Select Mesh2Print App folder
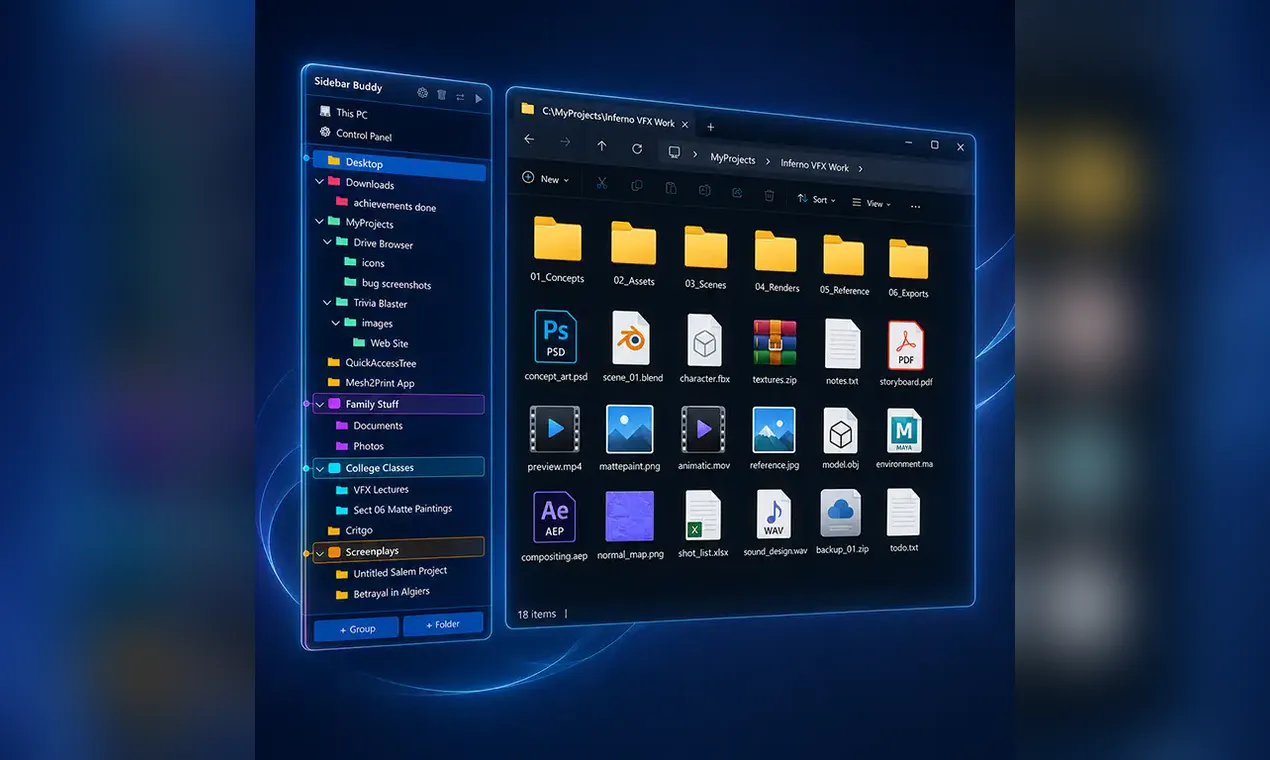The height and width of the screenshot is (760, 1270). pos(371,383)
